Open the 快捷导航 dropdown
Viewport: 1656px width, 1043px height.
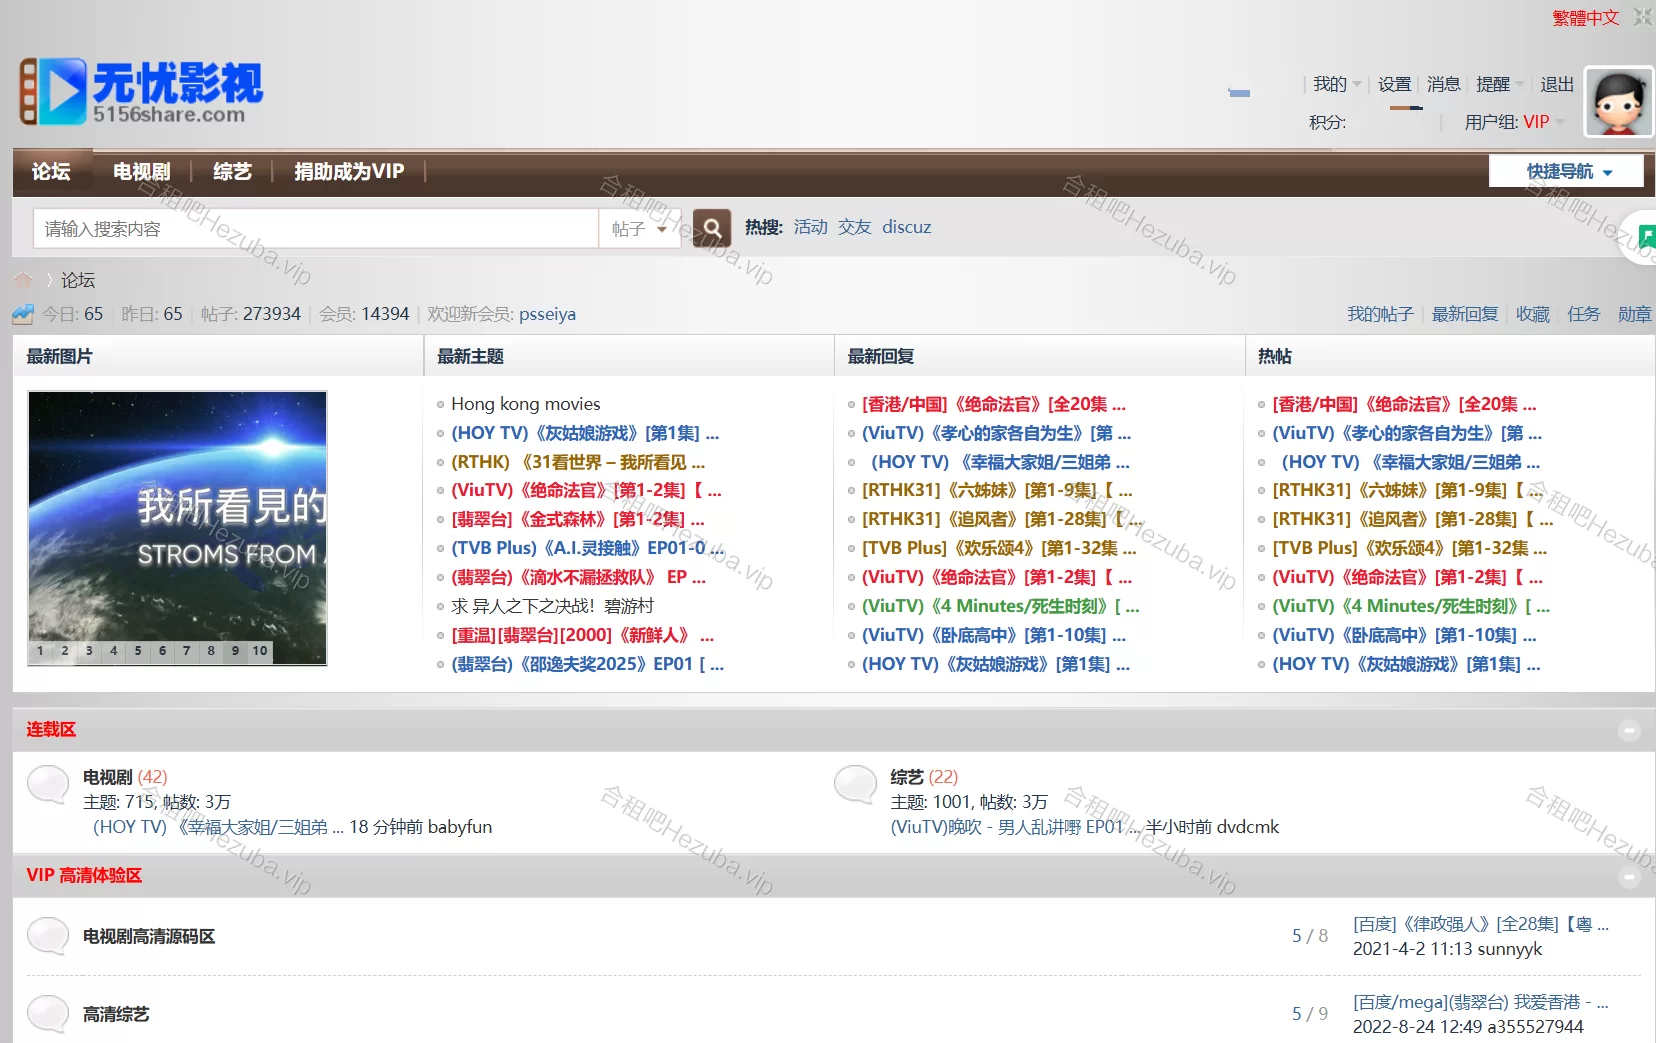click(x=1566, y=172)
